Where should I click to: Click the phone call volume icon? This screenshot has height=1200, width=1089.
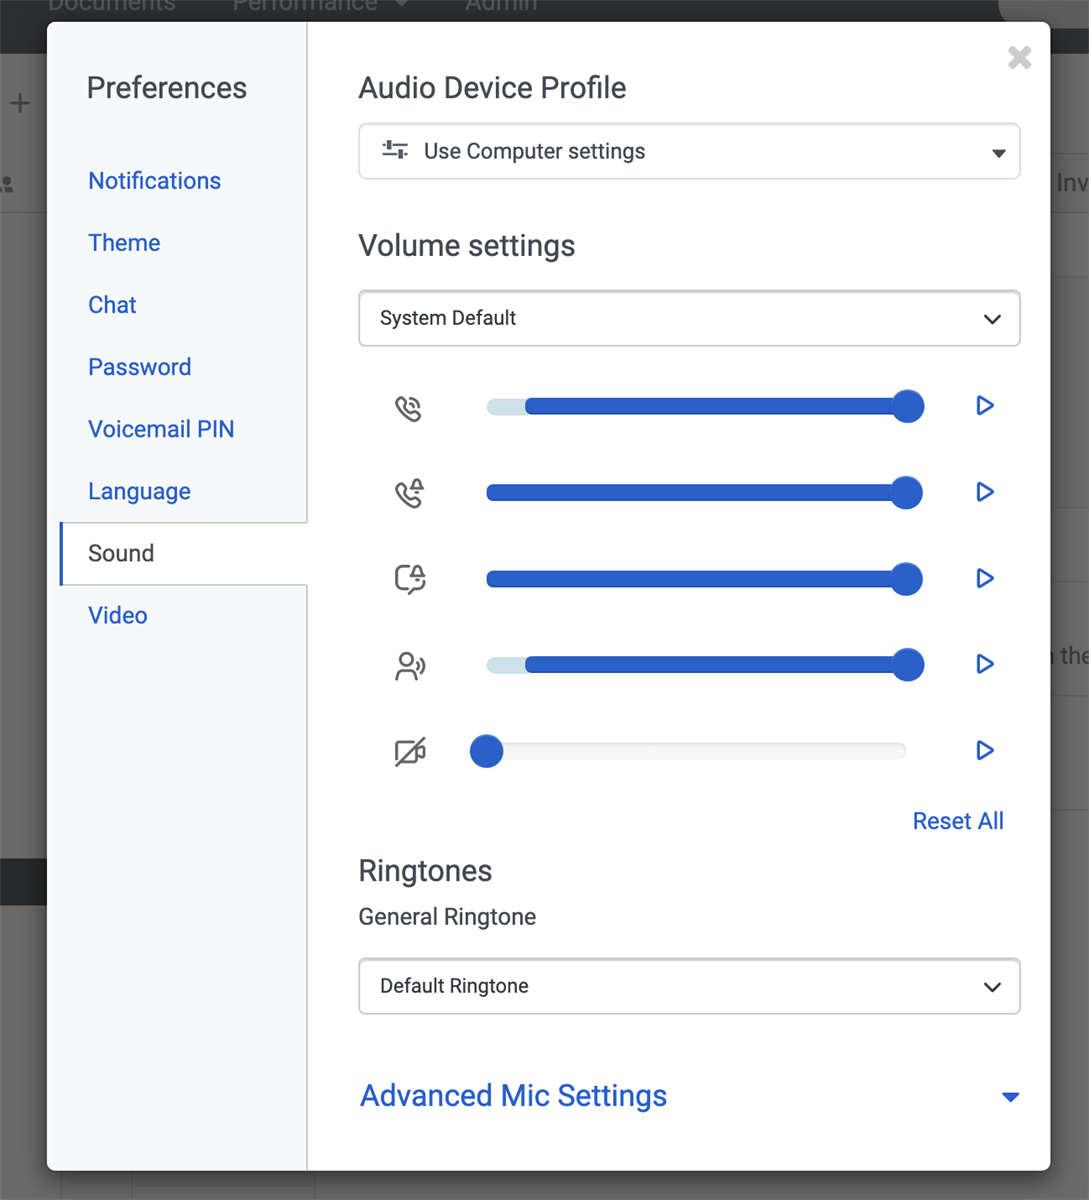pyautogui.click(x=409, y=408)
